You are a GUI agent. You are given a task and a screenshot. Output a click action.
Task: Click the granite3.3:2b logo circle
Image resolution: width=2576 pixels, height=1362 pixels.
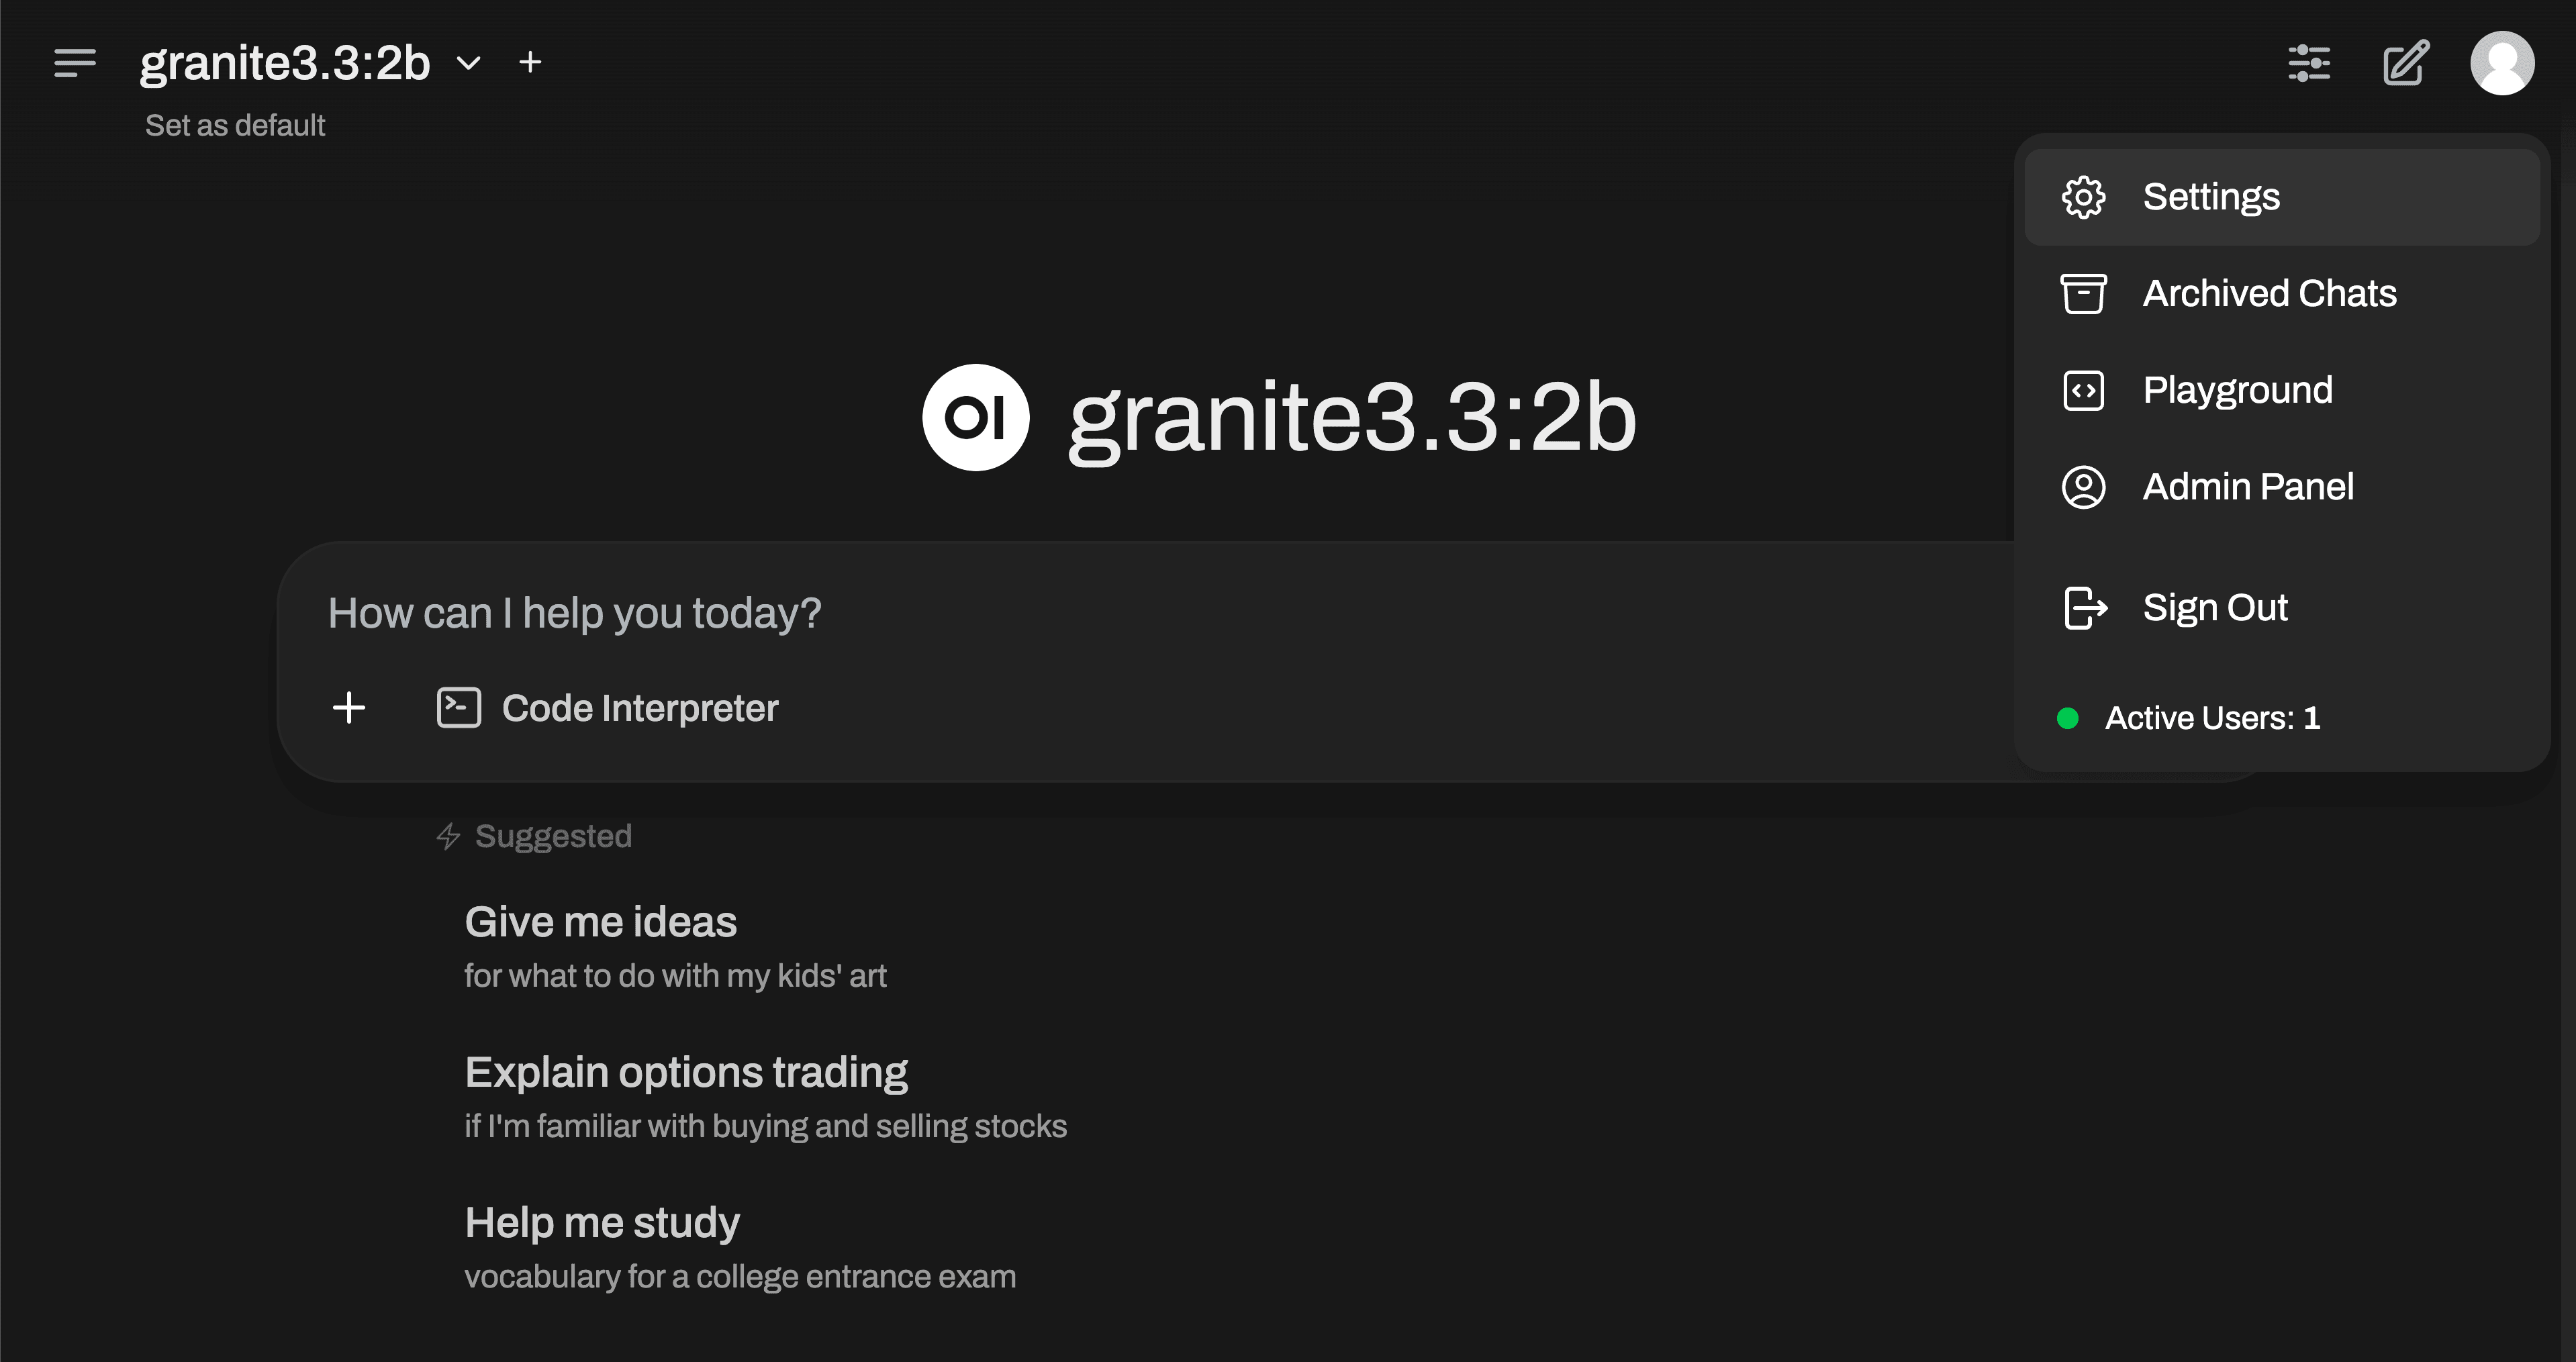point(975,417)
